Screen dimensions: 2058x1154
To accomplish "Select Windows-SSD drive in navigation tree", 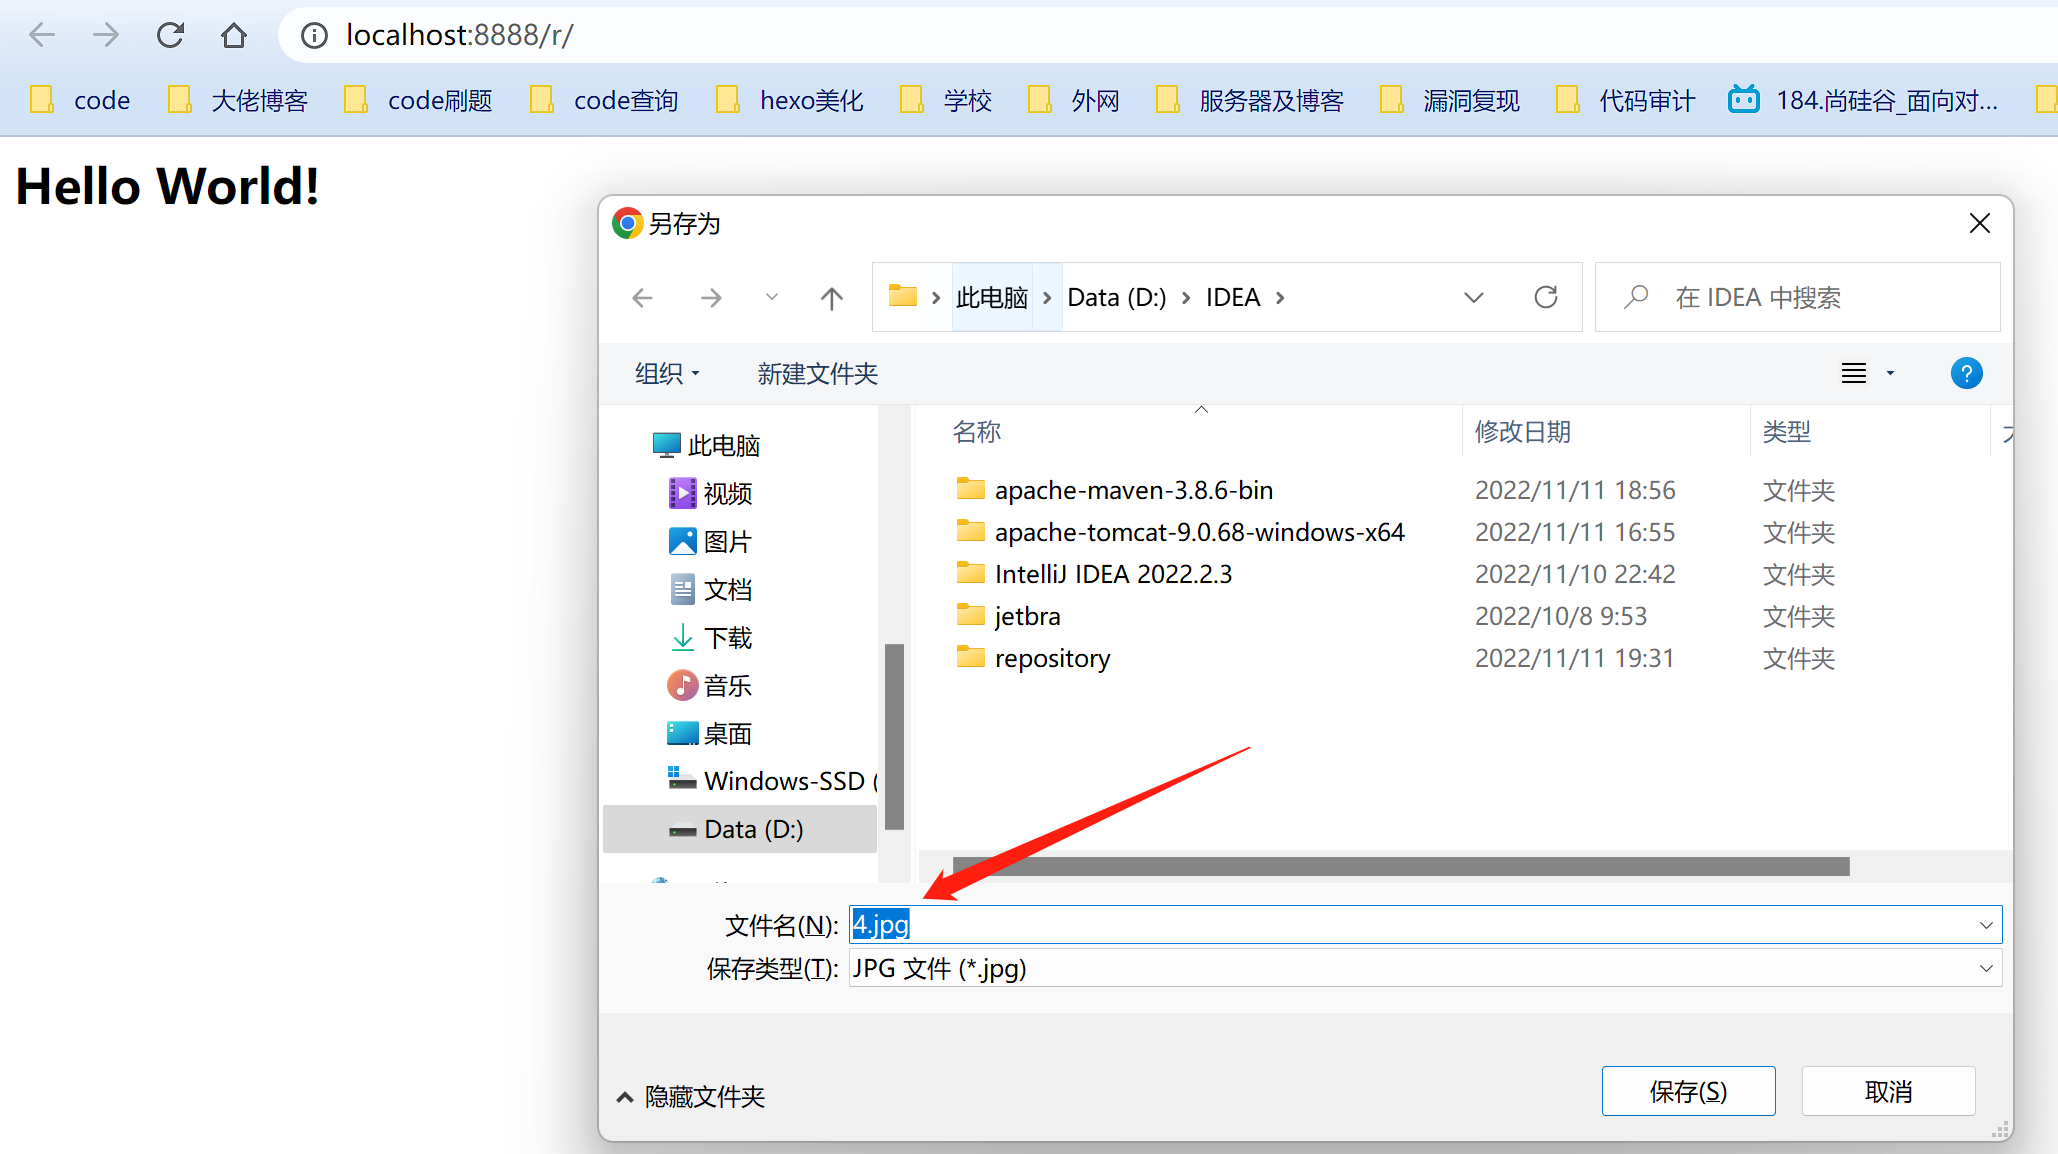I will (772, 780).
